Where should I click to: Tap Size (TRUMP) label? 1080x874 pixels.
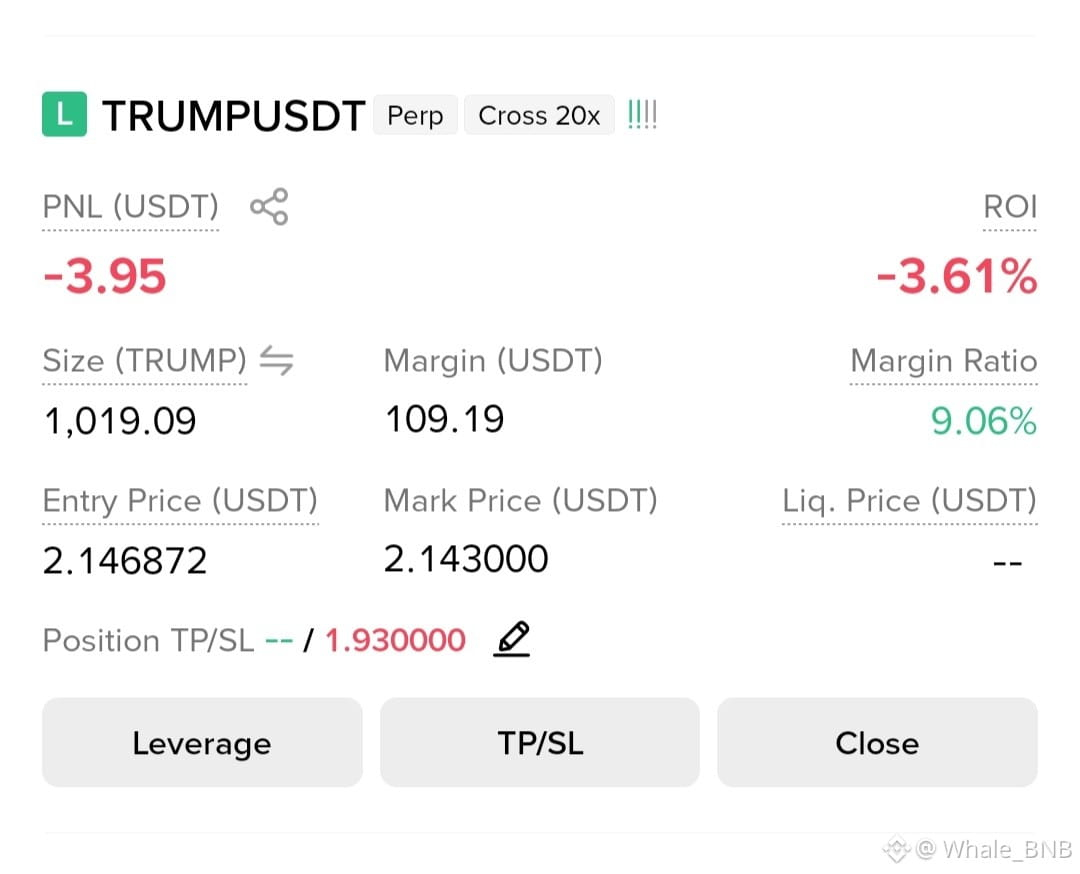click(x=145, y=361)
